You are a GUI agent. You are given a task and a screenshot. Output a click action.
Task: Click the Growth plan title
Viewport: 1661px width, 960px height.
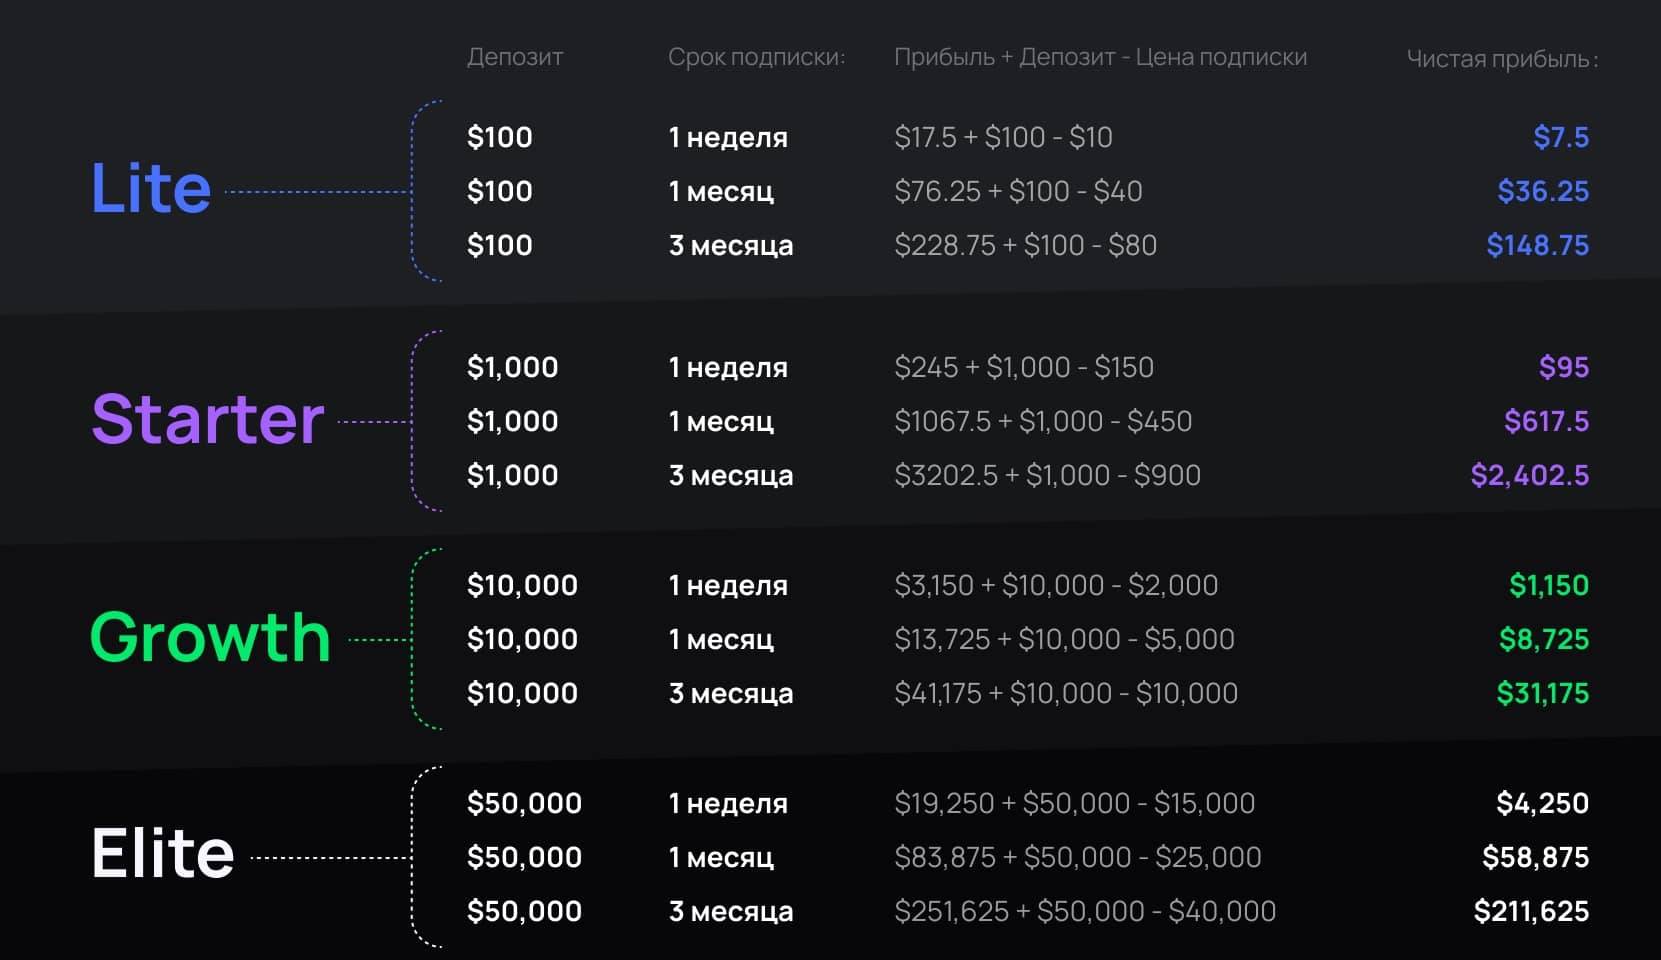(x=210, y=637)
